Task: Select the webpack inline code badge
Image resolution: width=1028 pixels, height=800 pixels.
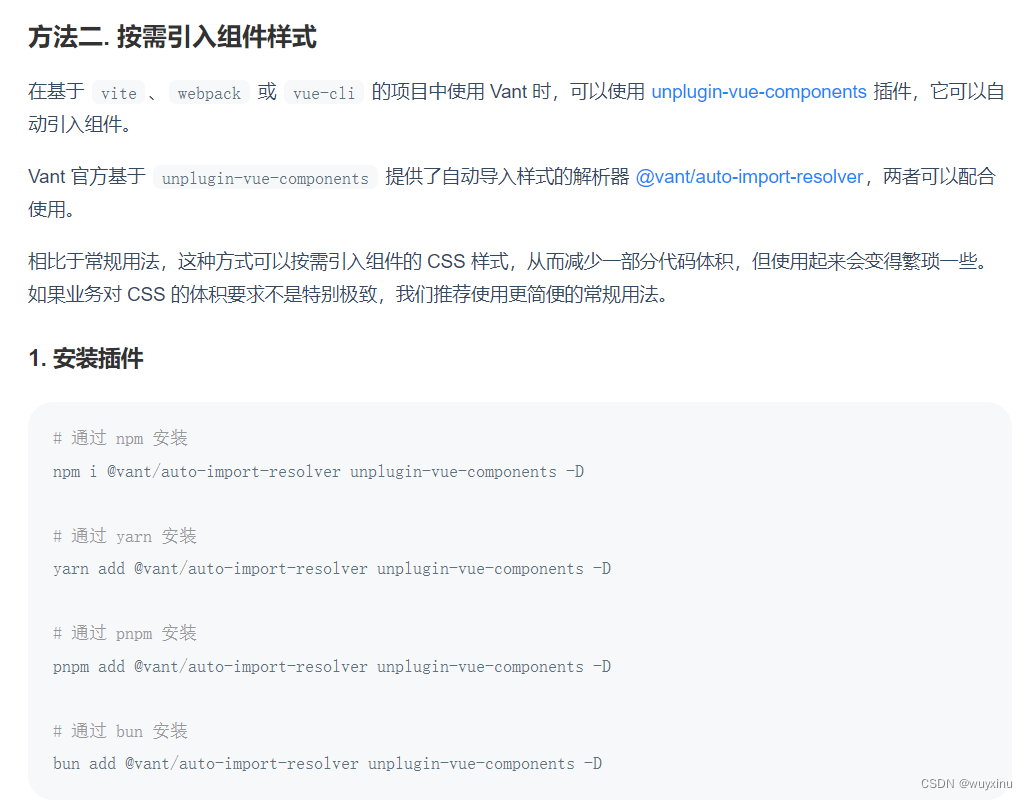Action: pos(208,93)
